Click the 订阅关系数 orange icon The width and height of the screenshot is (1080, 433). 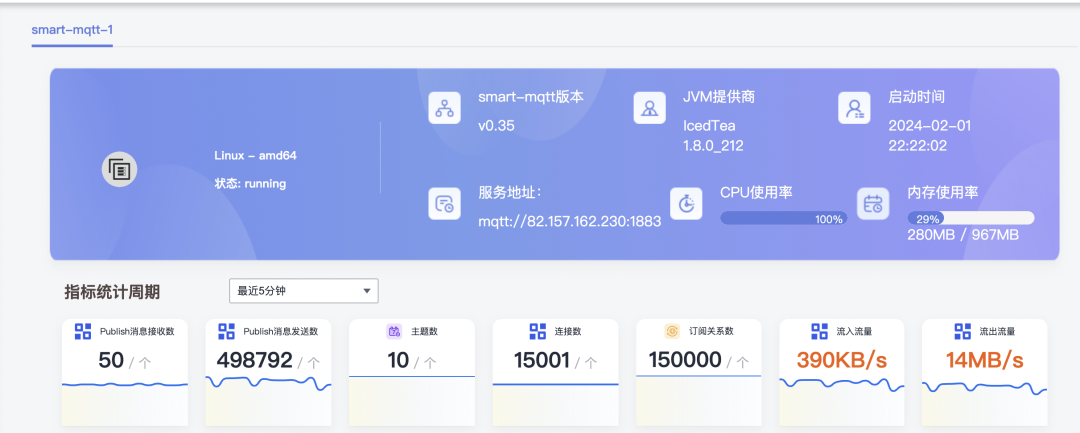click(672, 331)
